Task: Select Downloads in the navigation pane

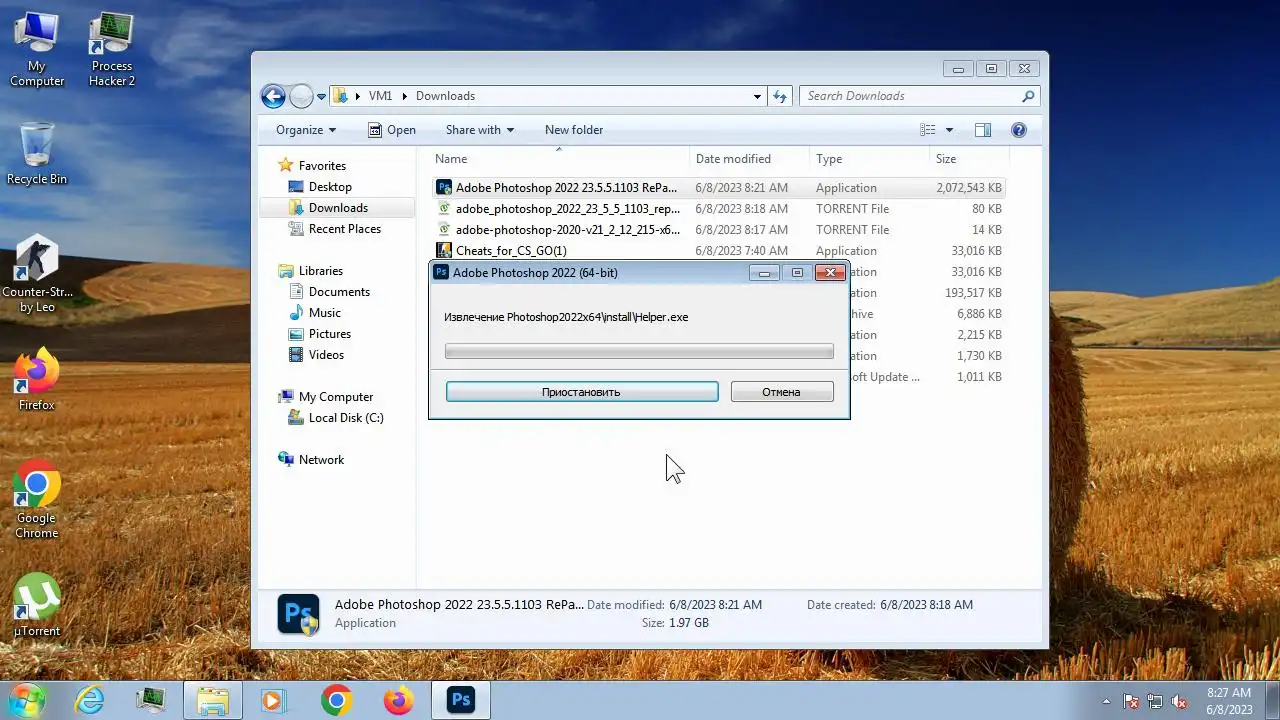Action: [x=338, y=208]
